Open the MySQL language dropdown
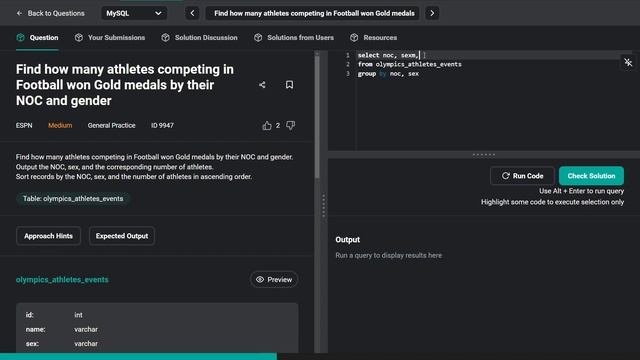 point(134,13)
